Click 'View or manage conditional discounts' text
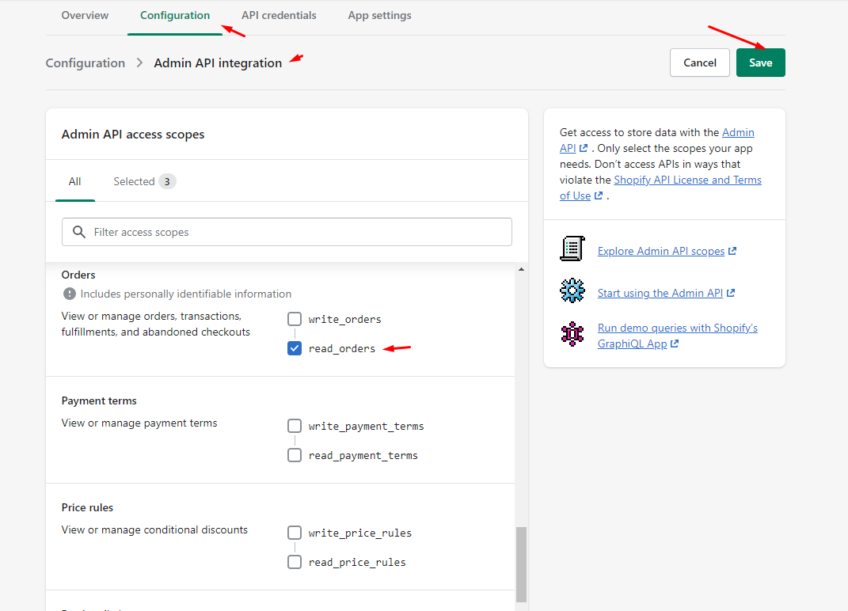Screen dimensions: 848x611 (x=154, y=529)
